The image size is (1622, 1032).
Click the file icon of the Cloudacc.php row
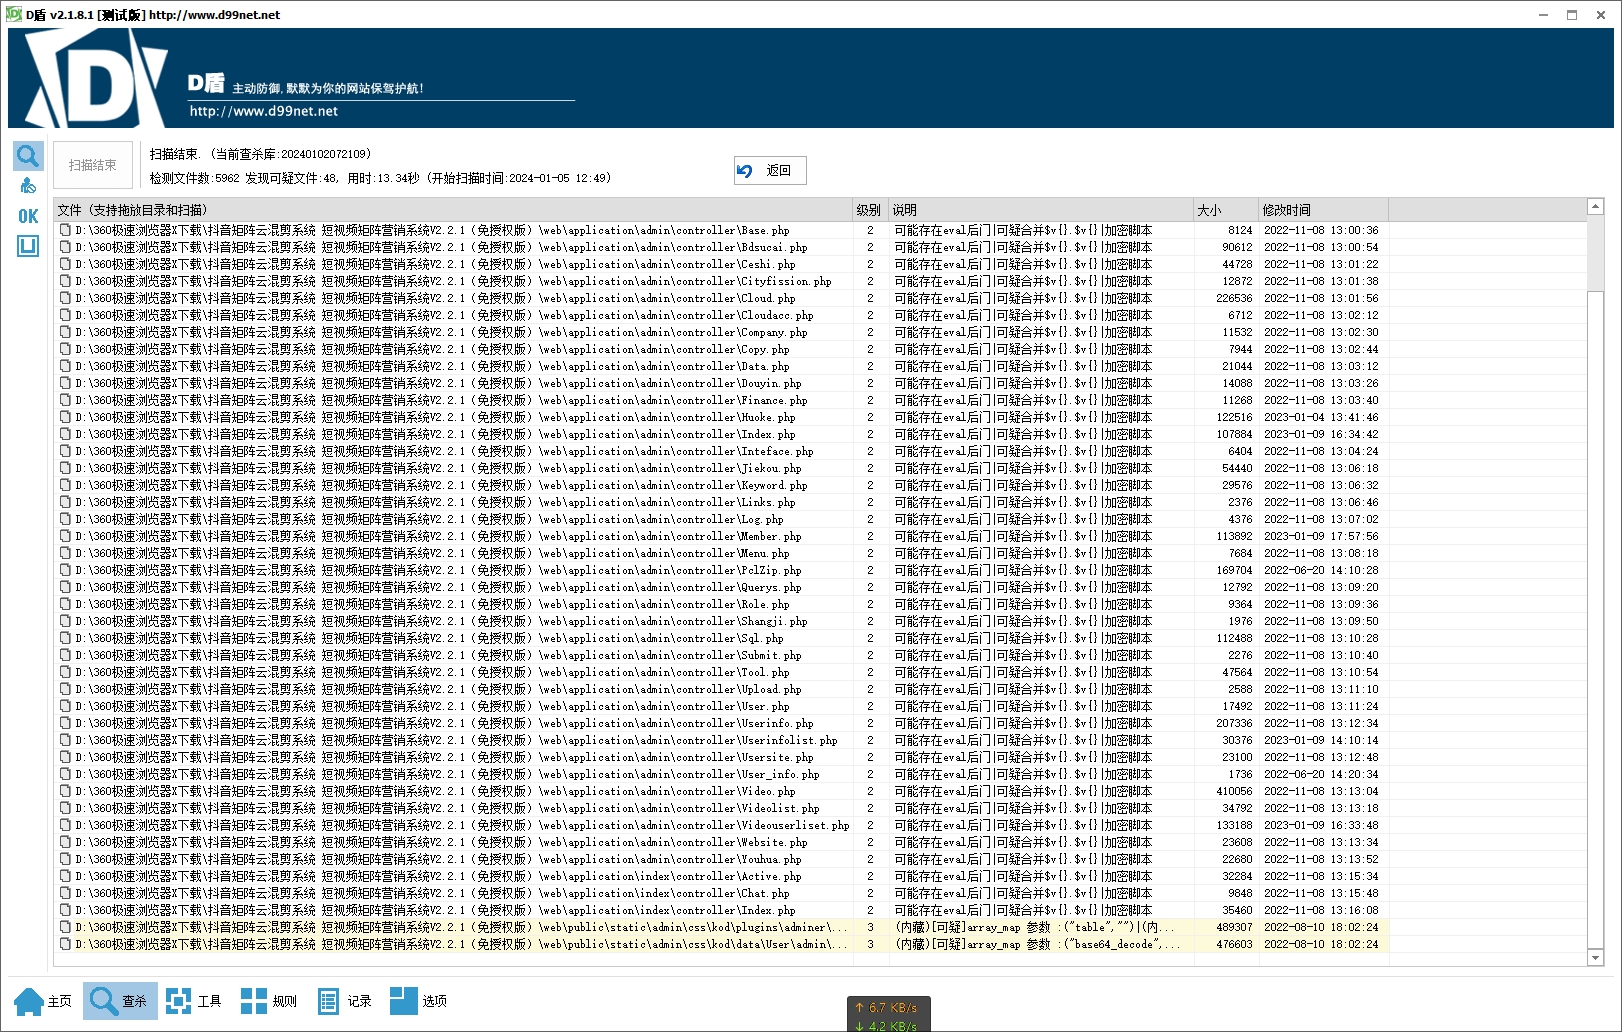click(x=65, y=315)
